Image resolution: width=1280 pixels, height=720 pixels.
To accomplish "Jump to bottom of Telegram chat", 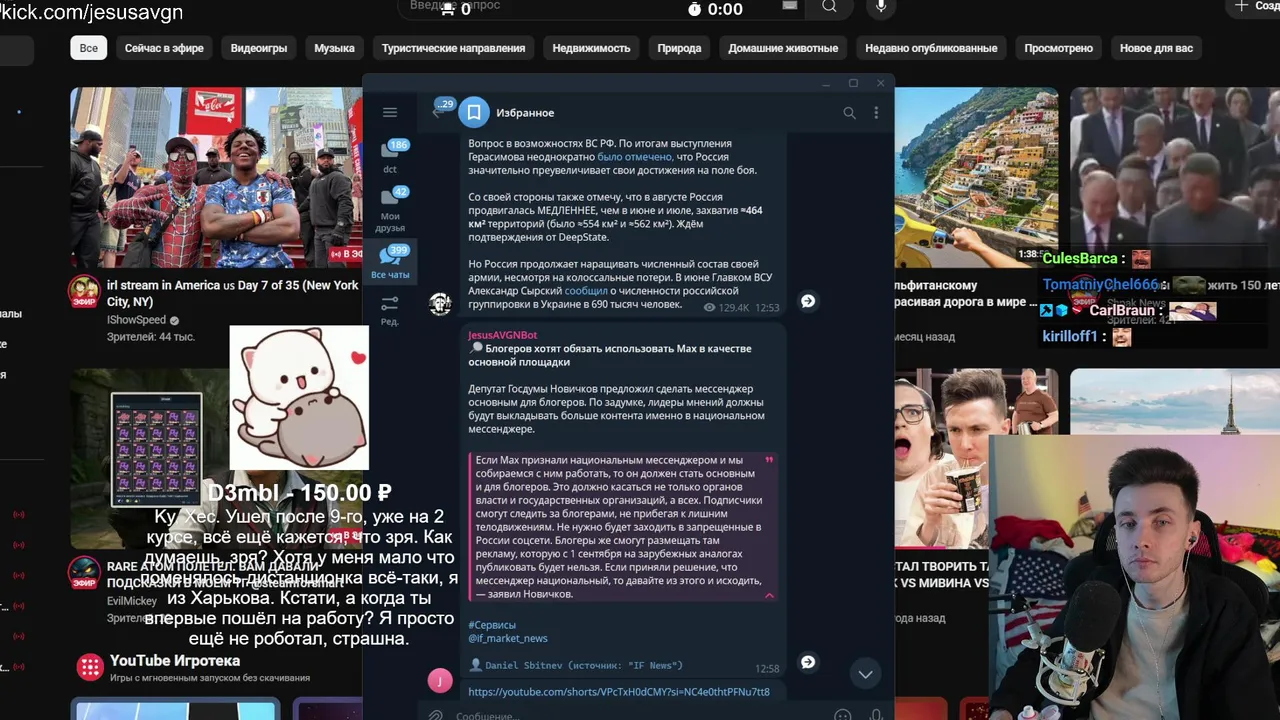I will click(865, 674).
